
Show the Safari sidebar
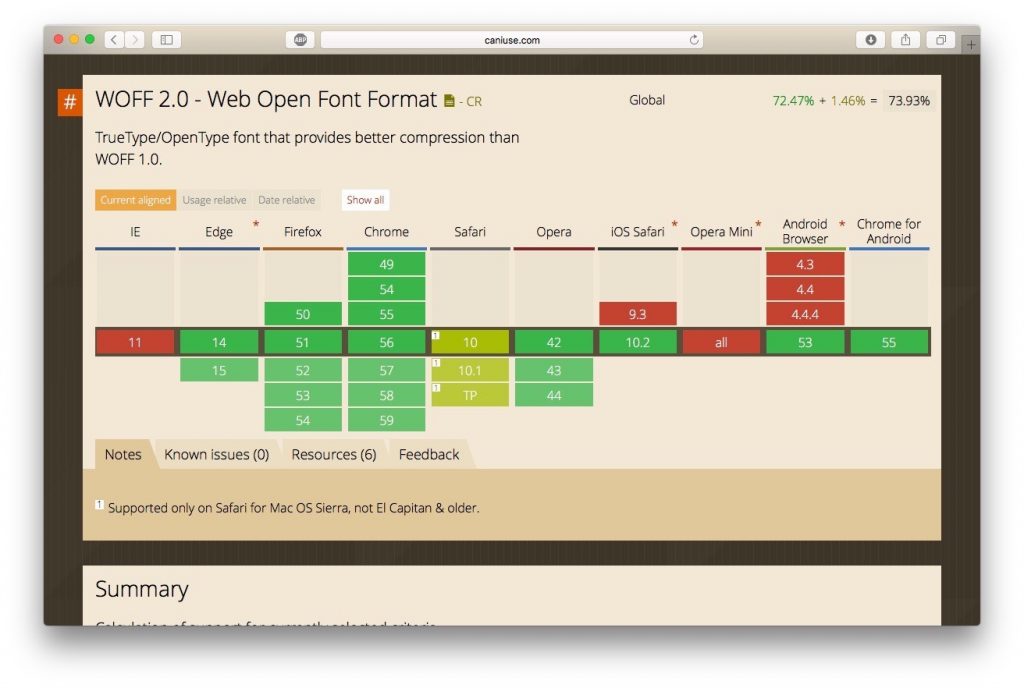pyautogui.click(x=167, y=40)
